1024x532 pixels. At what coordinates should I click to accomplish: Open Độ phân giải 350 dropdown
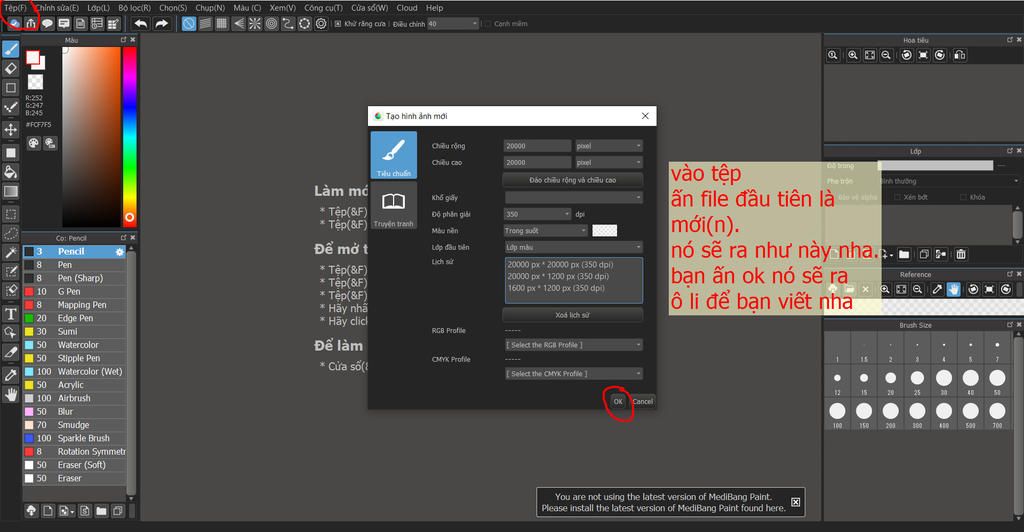pyautogui.click(x=538, y=214)
